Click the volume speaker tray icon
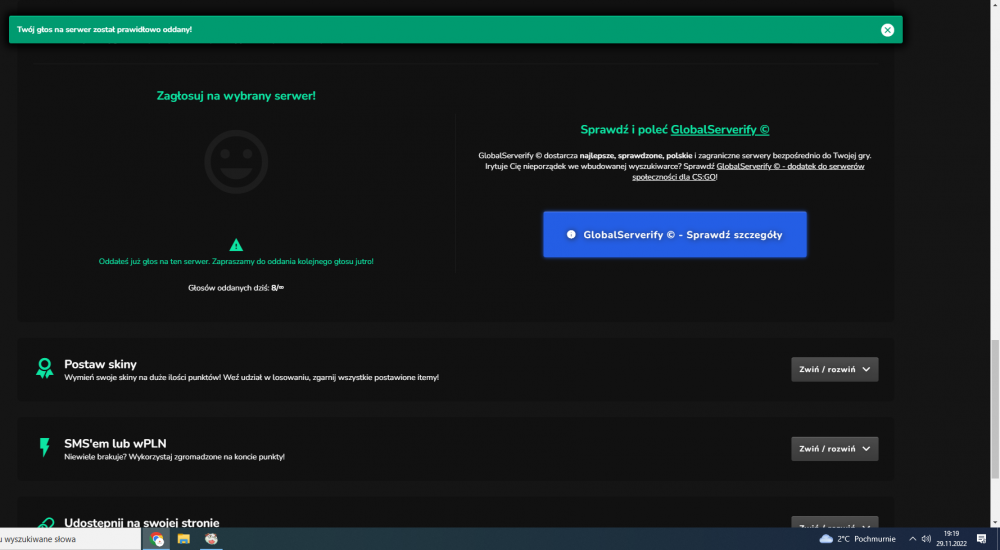Viewport: 1000px width, 550px height. (926, 539)
